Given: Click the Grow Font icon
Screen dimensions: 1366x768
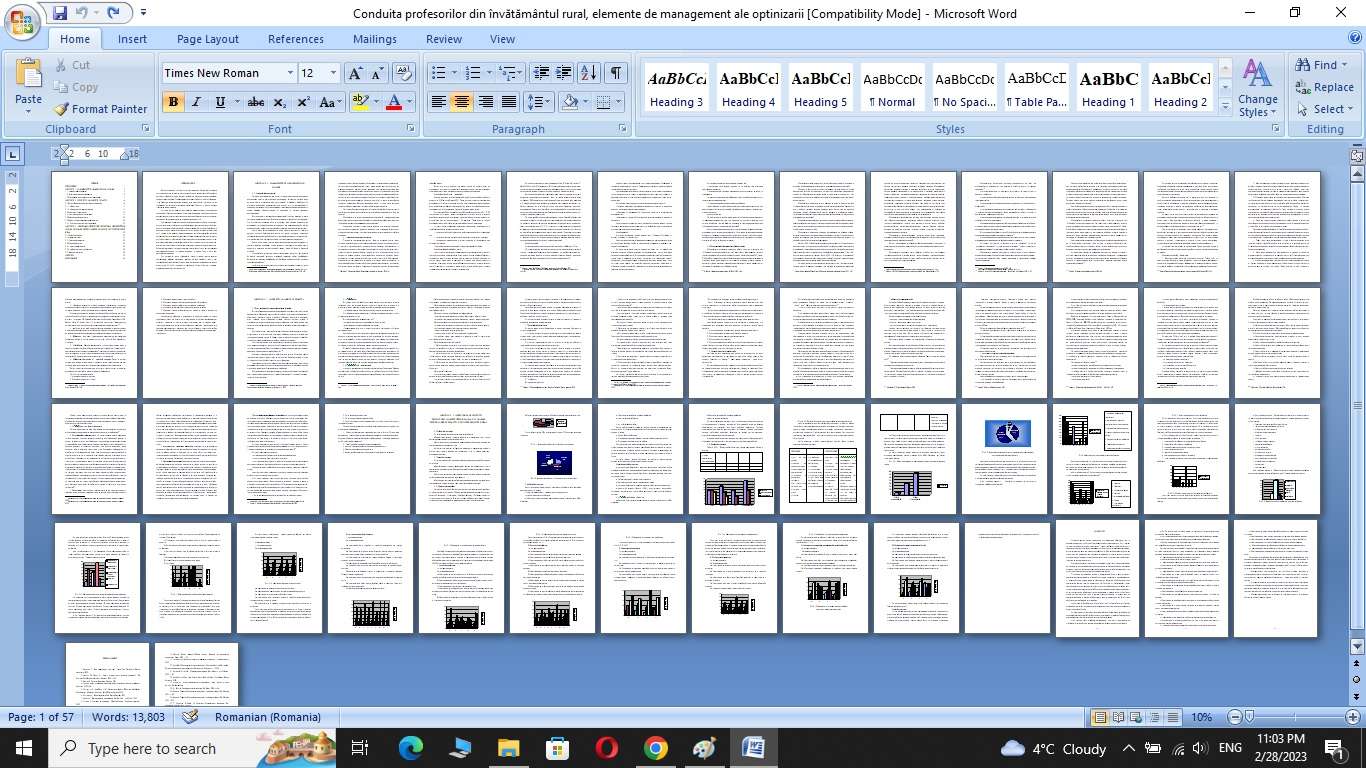Looking at the screenshot, I should 355,73.
